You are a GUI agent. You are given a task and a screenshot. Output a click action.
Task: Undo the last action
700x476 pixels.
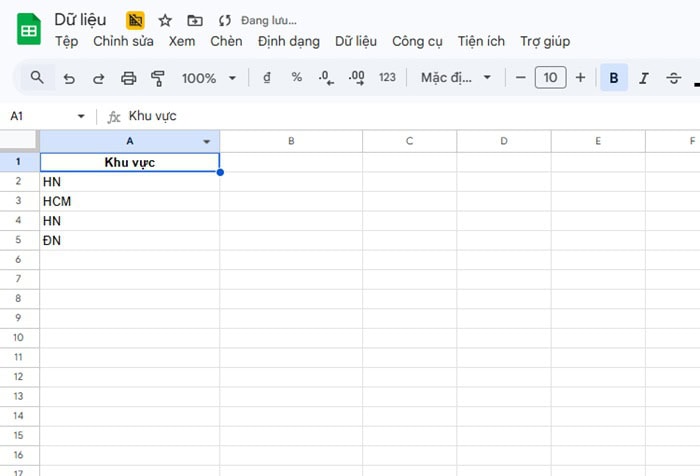click(69, 78)
